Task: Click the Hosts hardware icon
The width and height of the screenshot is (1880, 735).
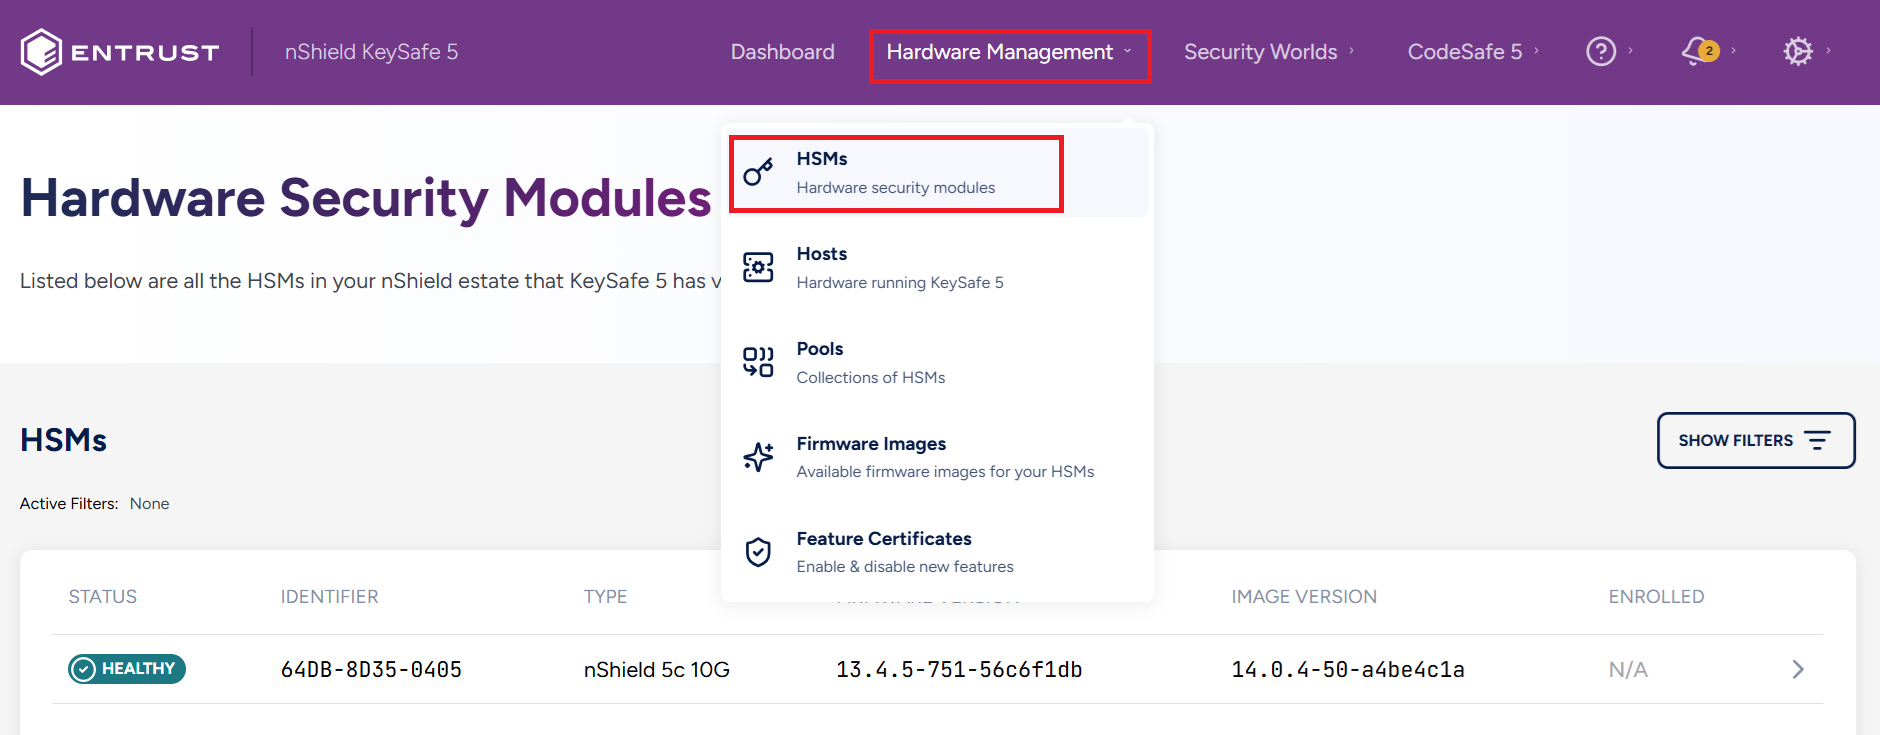Action: pyautogui.click(x=758, y=267)
